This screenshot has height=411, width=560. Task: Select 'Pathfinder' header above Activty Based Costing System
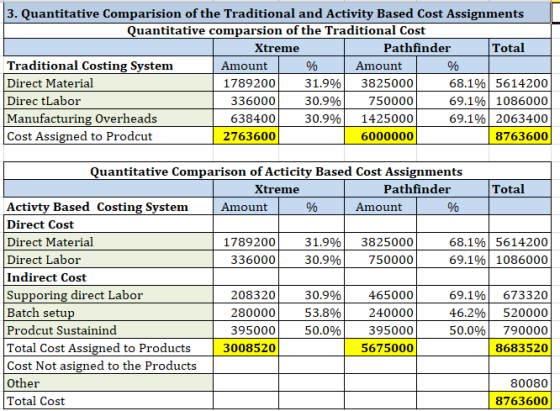click(x=416, y=189)
